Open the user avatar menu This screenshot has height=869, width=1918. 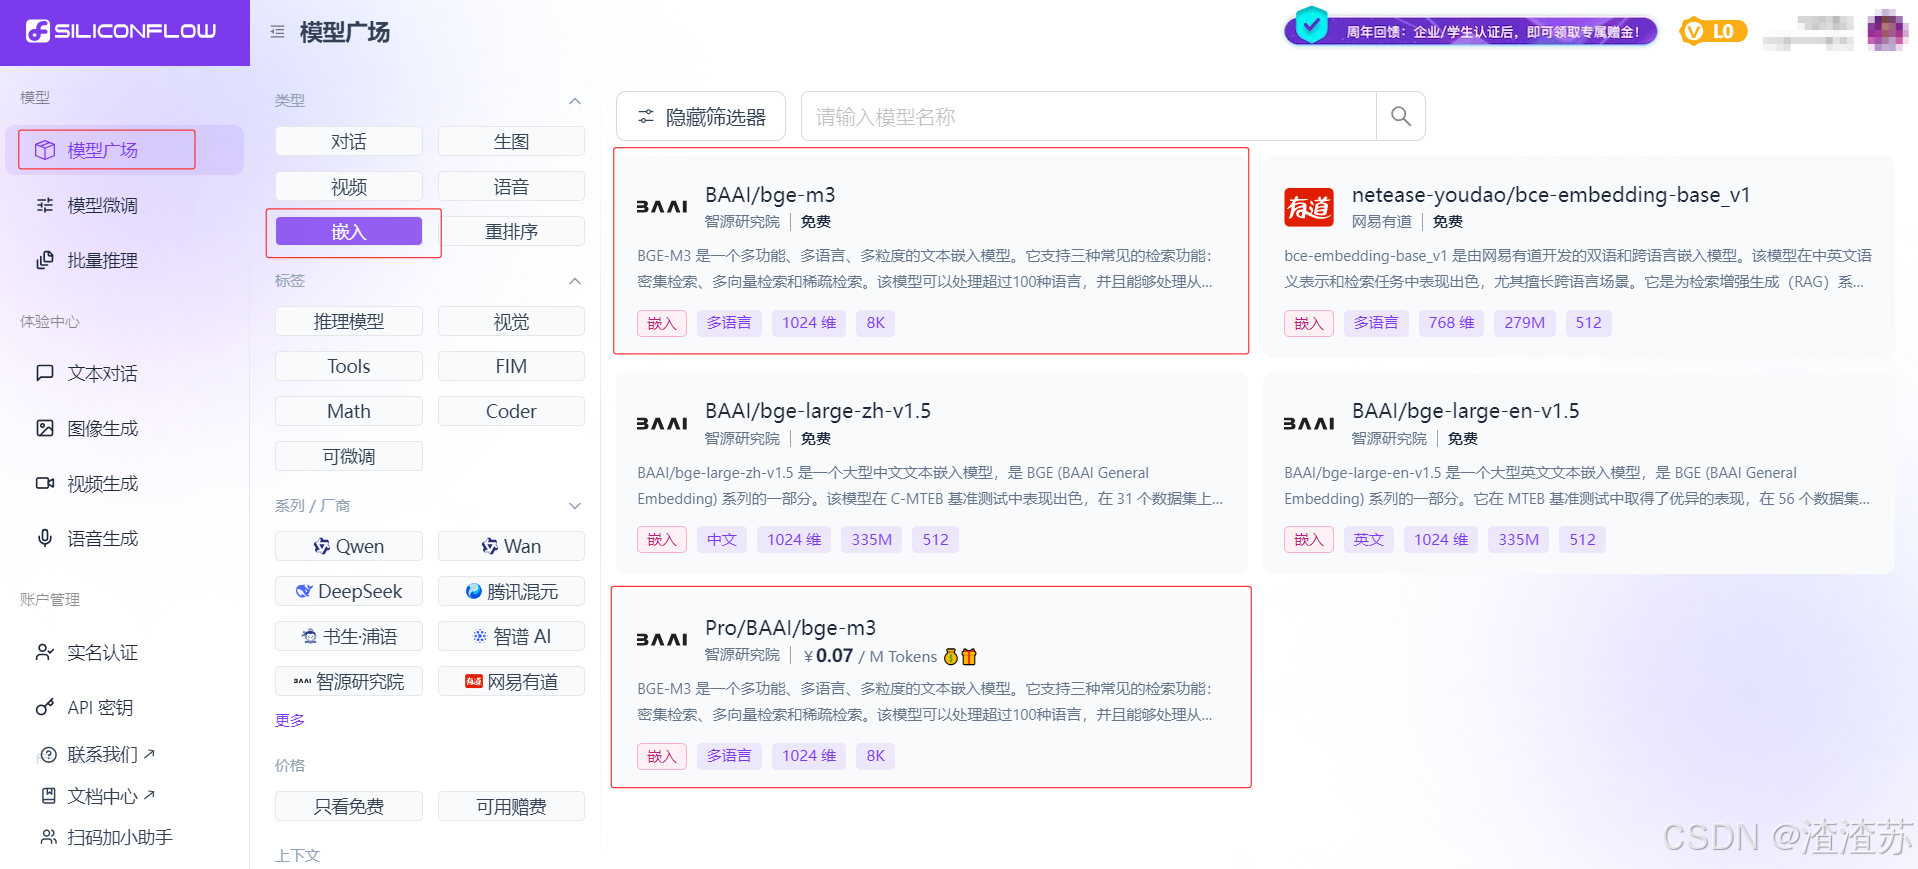[x=1887, y=31]
